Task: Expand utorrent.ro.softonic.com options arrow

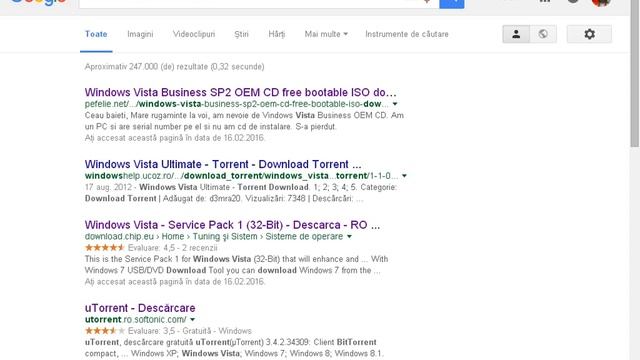Action: pos(192,320)
